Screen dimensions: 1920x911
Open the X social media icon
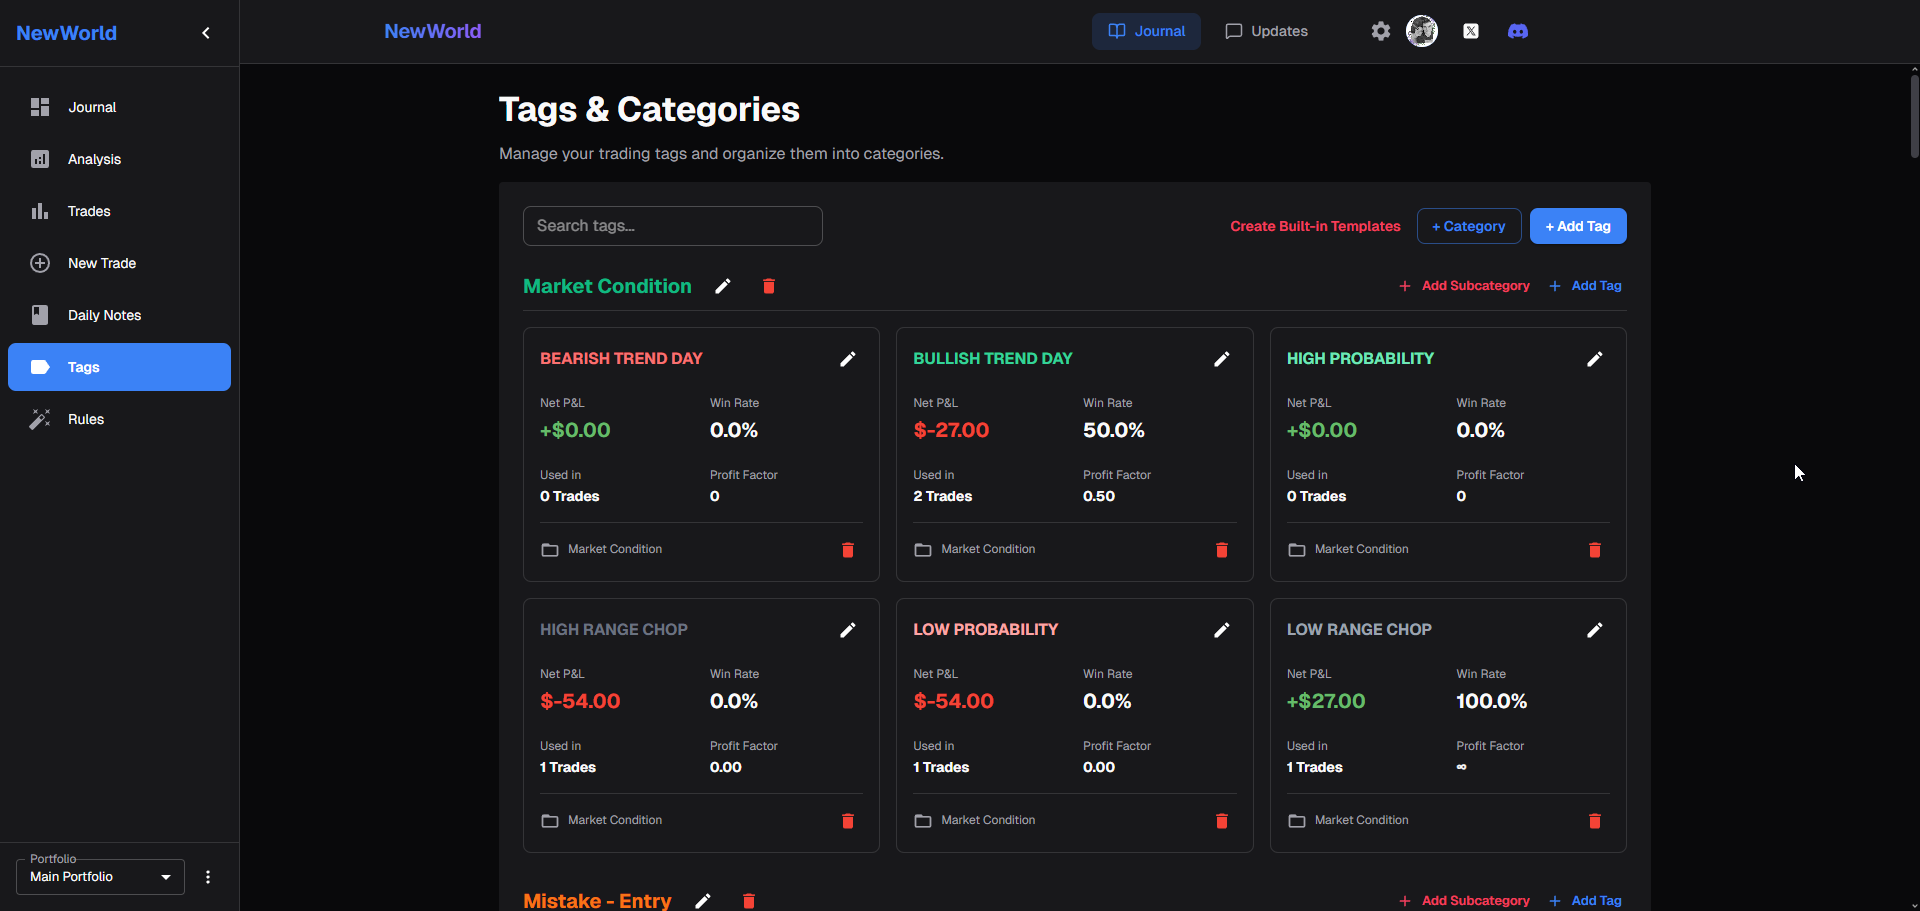click(1470, 31)
